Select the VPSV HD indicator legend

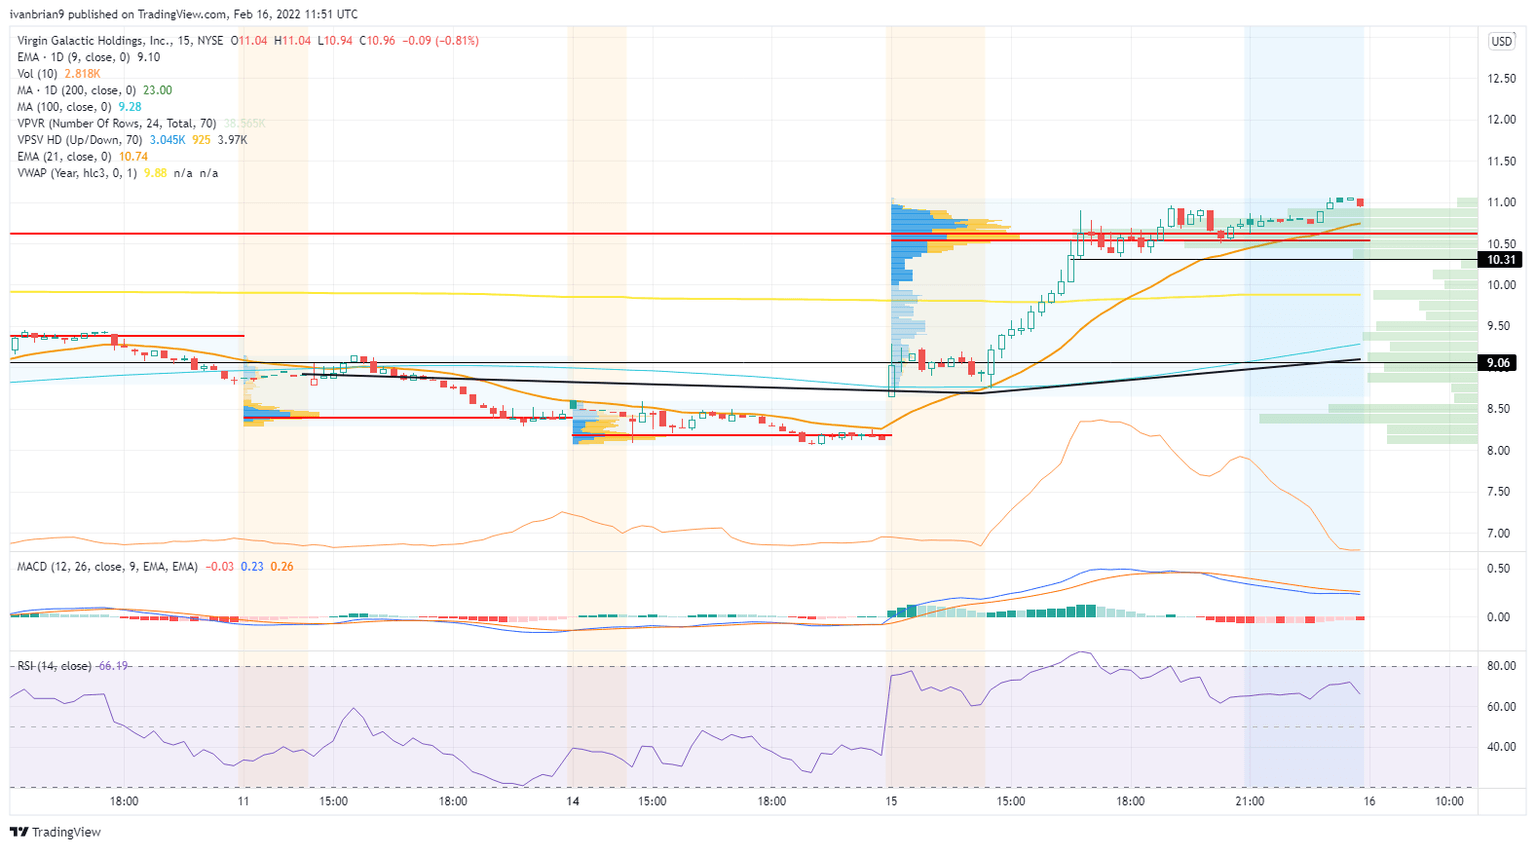click(x=80, y=140)
